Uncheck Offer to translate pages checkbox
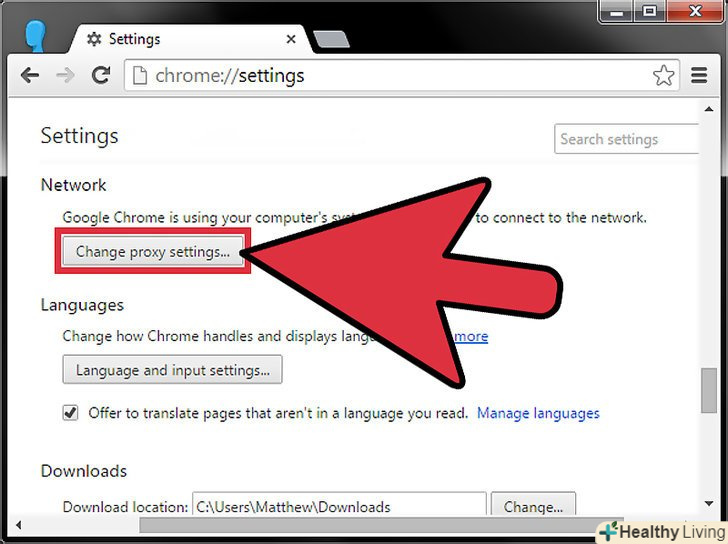 70,412
